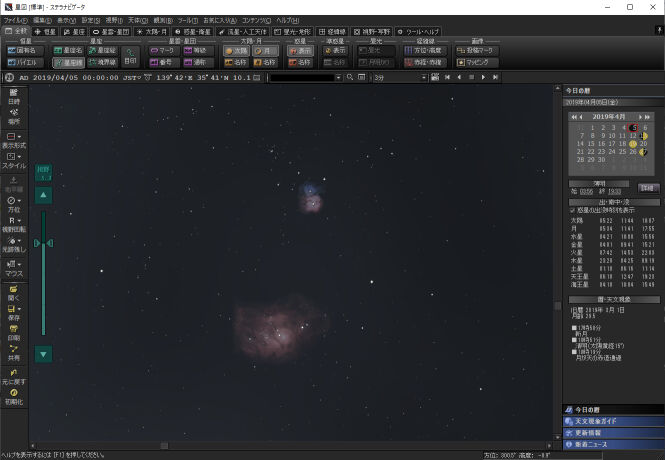Viewport: 665px width, 460px height.
Task: Click the 詳細 details button
Action: click(648, 188)
